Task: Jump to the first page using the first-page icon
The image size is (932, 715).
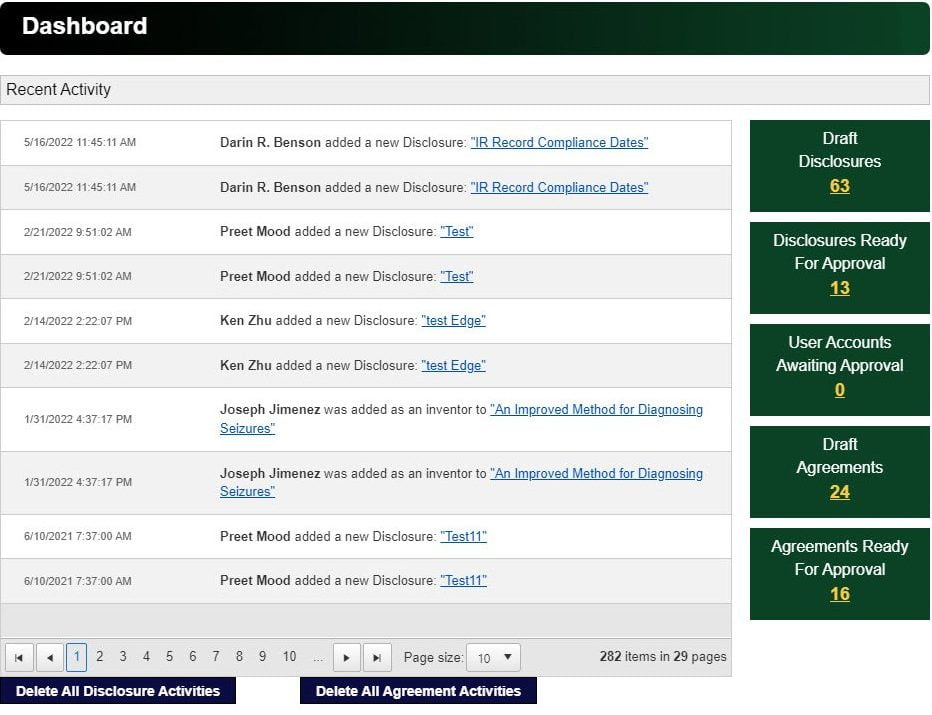Action: point(19,657)
